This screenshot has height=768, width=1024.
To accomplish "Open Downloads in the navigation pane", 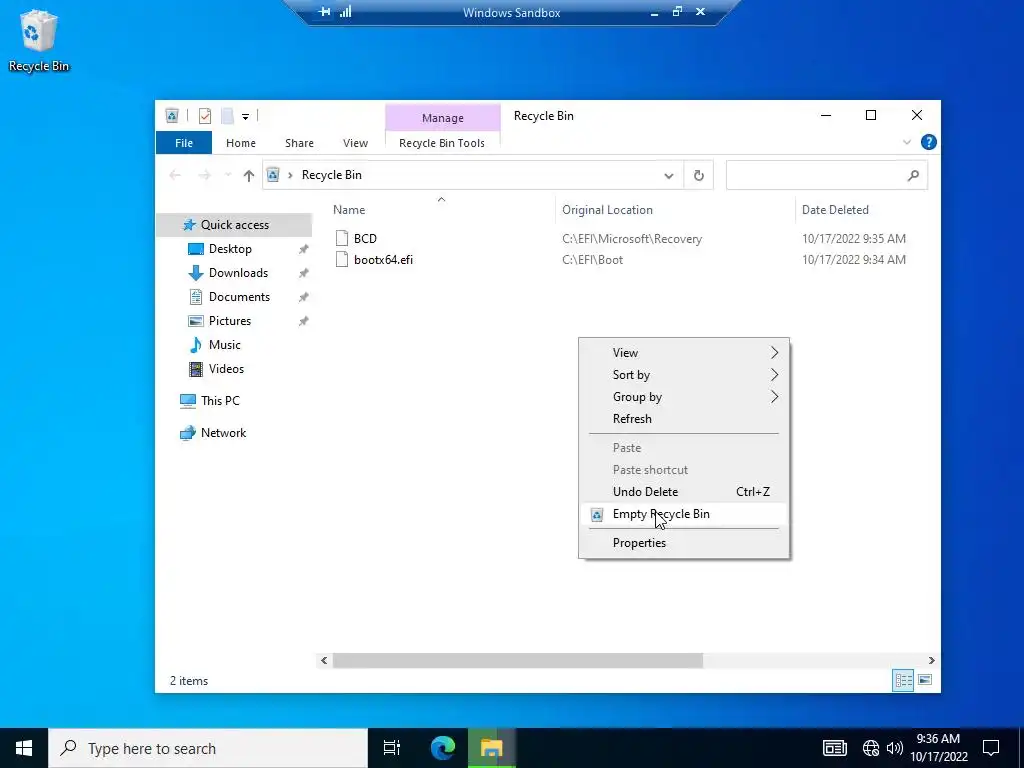I will (238, 273).
